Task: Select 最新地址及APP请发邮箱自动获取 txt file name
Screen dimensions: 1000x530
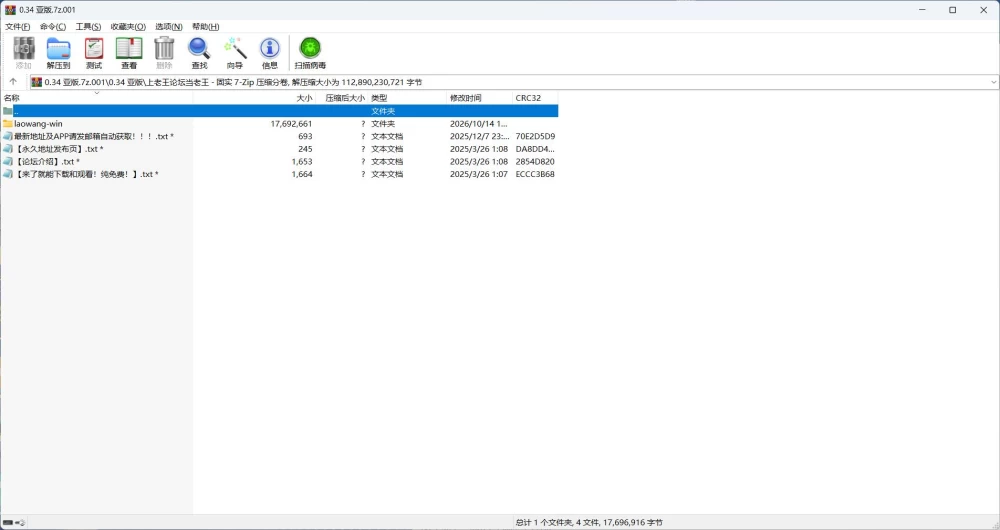Action: pos(94,136)
